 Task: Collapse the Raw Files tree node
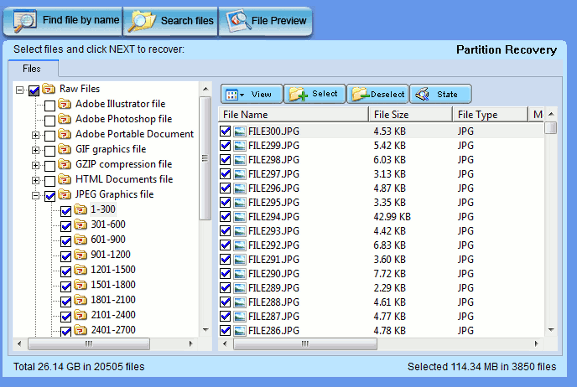[20, 90]
